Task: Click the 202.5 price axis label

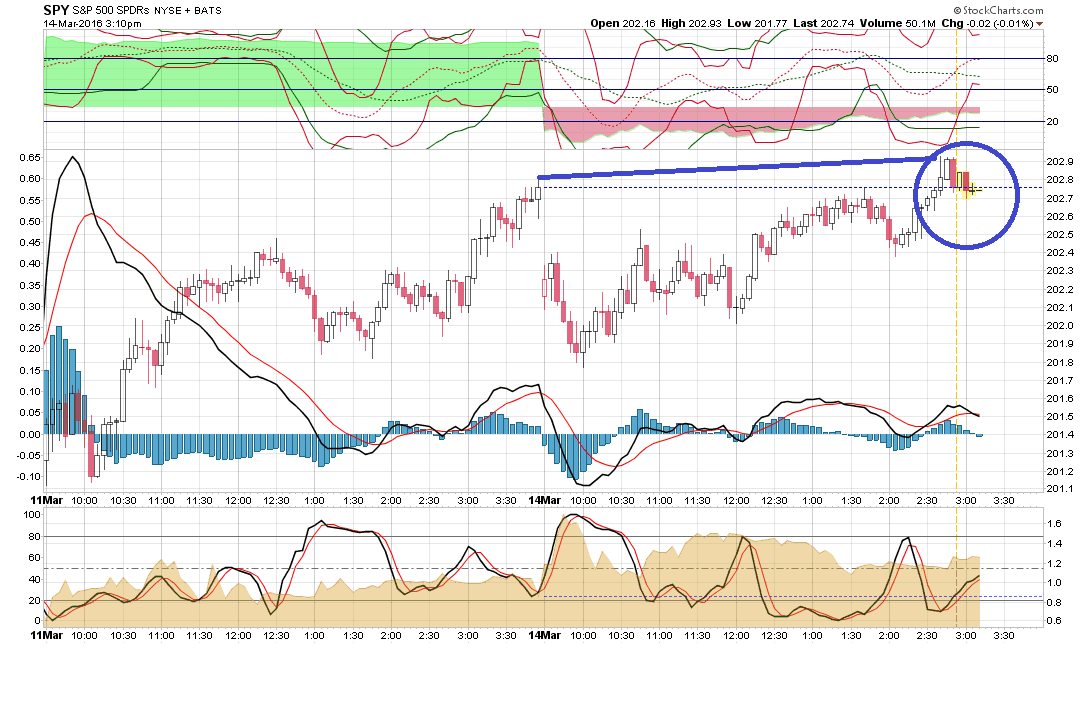Action: click(x=1059, y=235)
